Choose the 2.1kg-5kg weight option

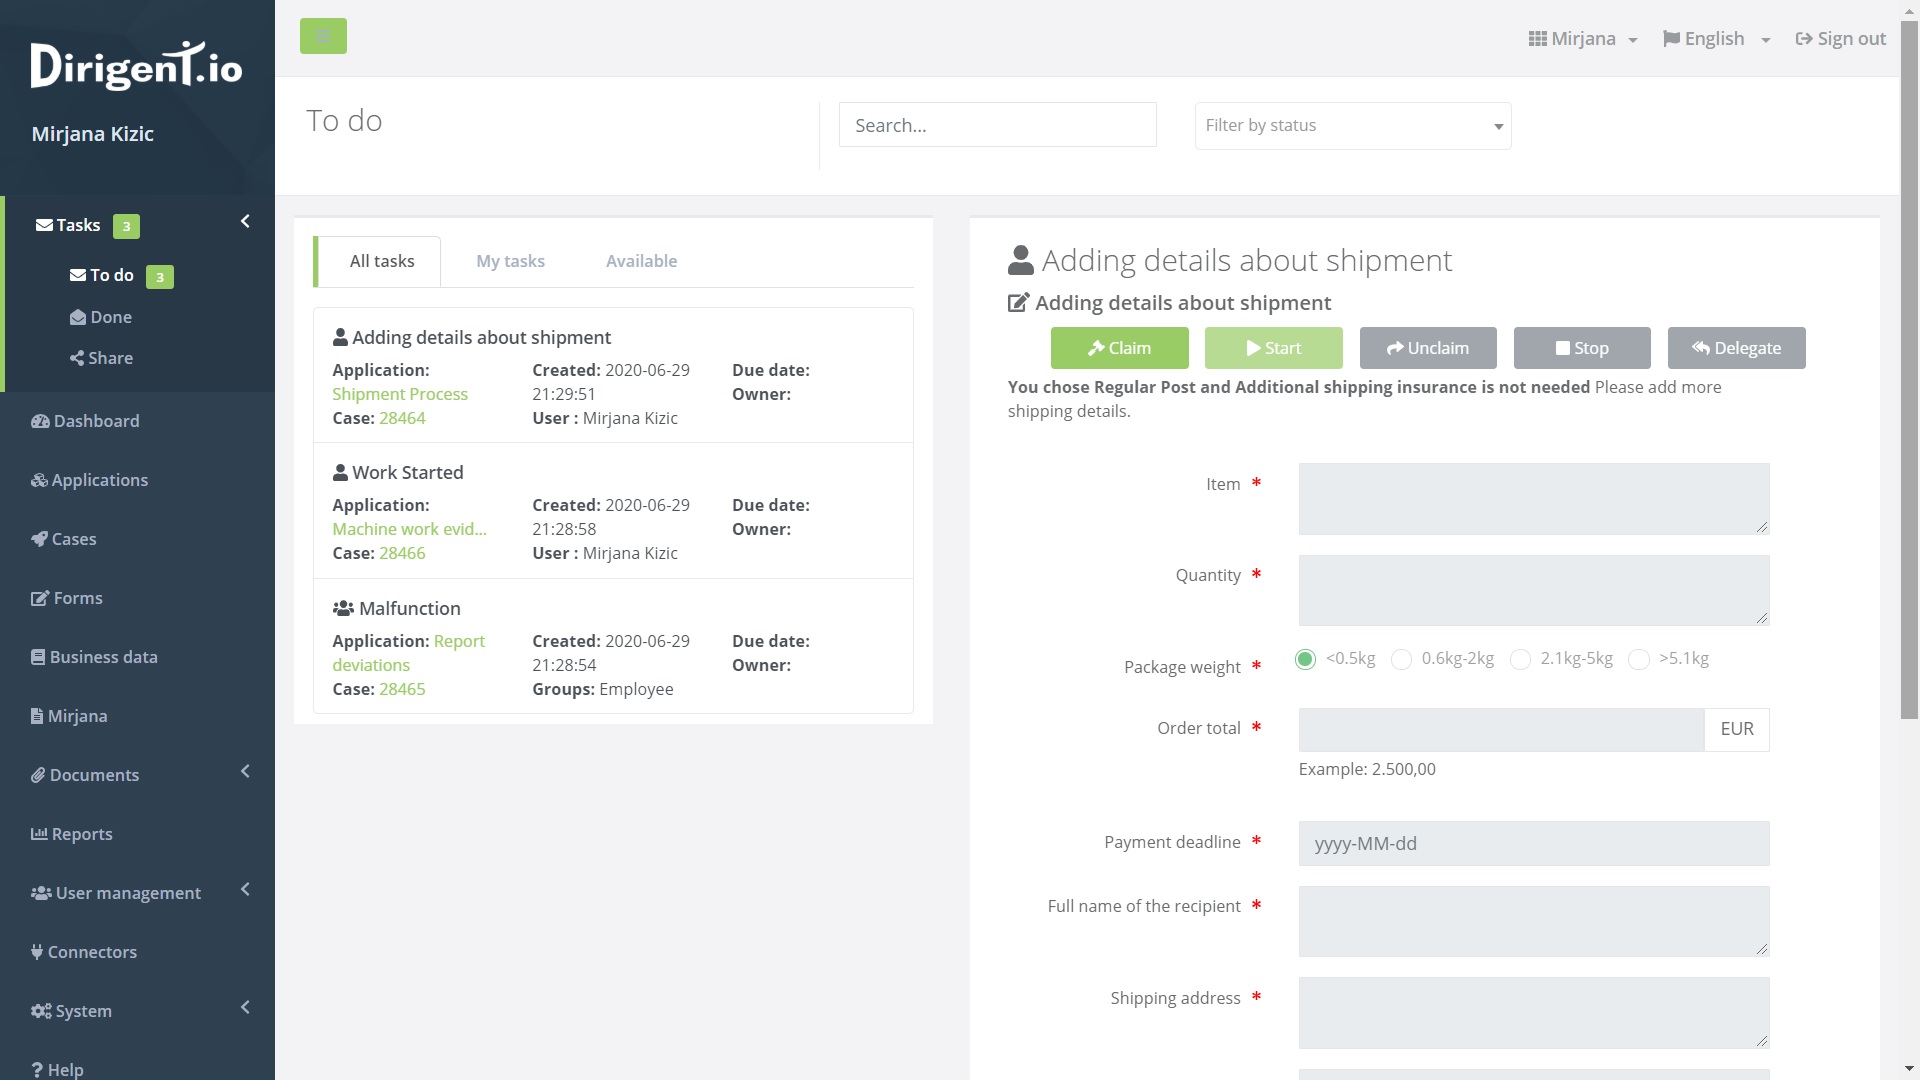click(1520, 660)
